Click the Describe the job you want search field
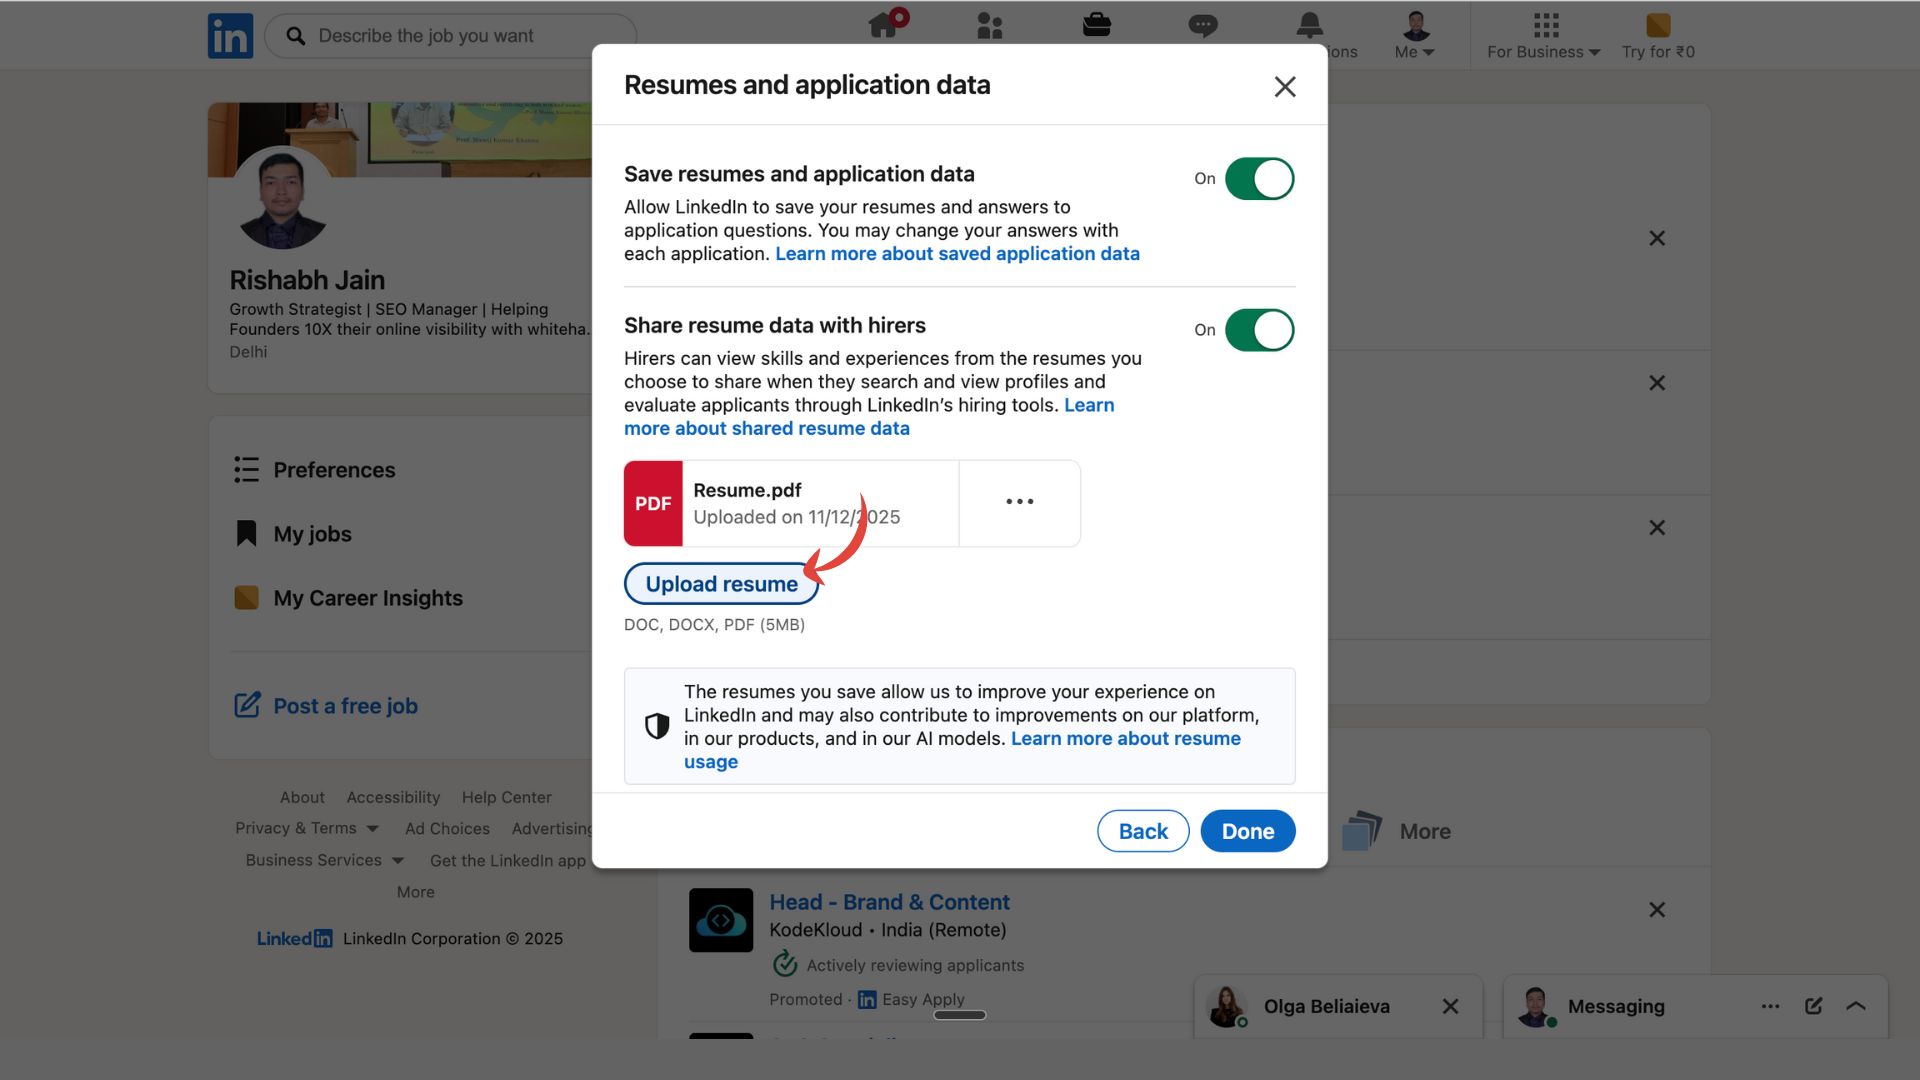Viewport: 1920px width, 1080px height. tap(450, 35)
